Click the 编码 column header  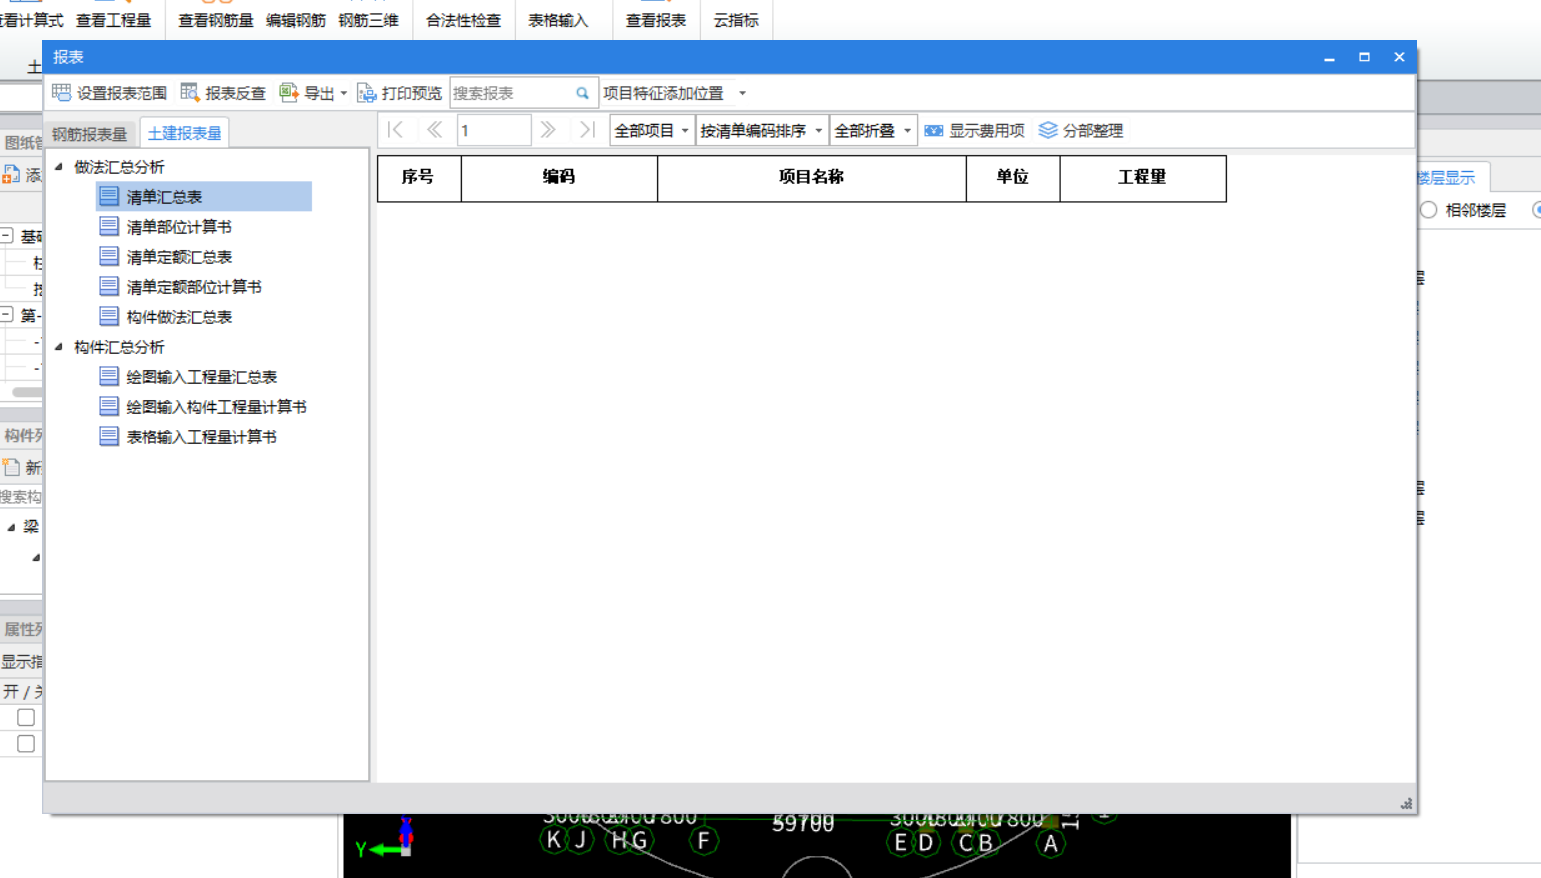coord(559,178)
